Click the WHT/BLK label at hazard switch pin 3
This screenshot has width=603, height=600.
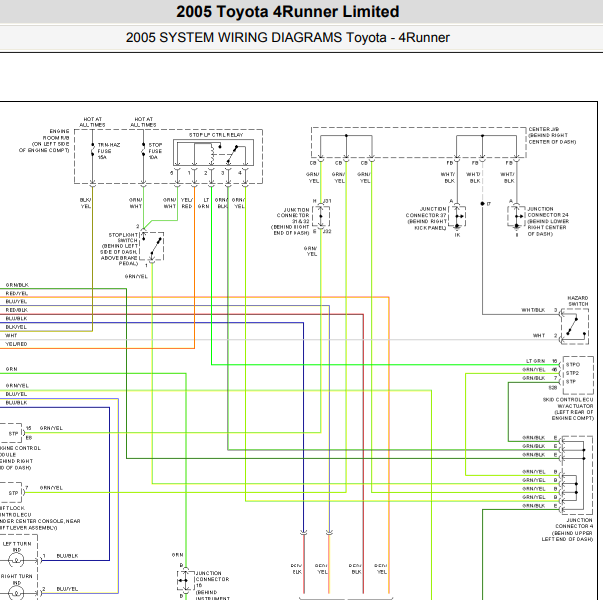click(x=533, y=310)
